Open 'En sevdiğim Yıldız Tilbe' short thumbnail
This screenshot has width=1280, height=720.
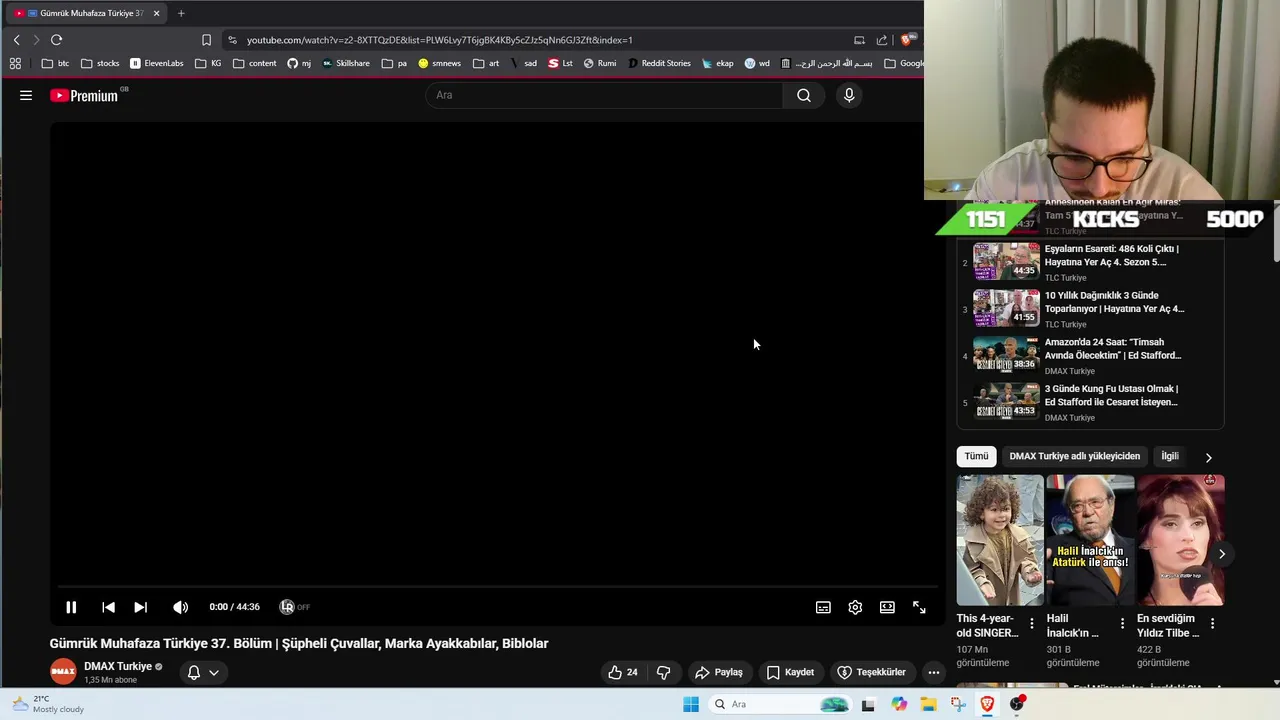[x=1180, y=540]
